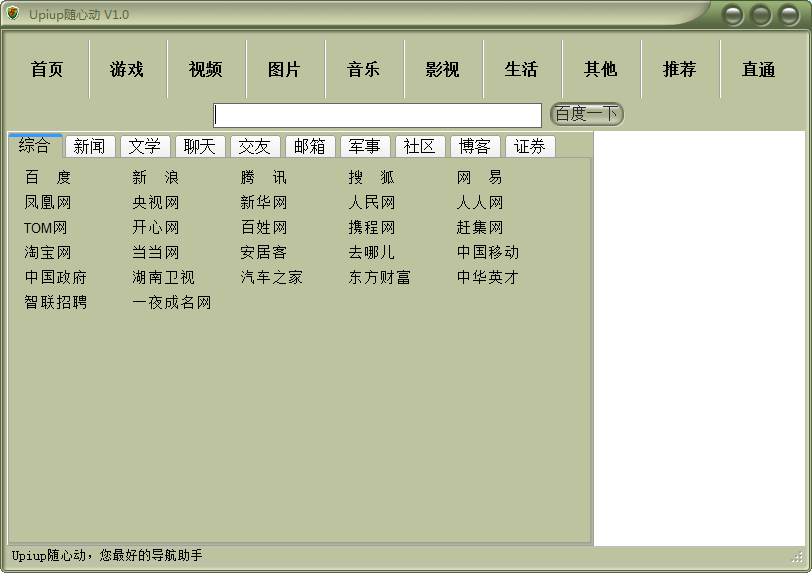Switch to 图片 category
This screenshot has height=573, width=812.
(x=284, y=69)
